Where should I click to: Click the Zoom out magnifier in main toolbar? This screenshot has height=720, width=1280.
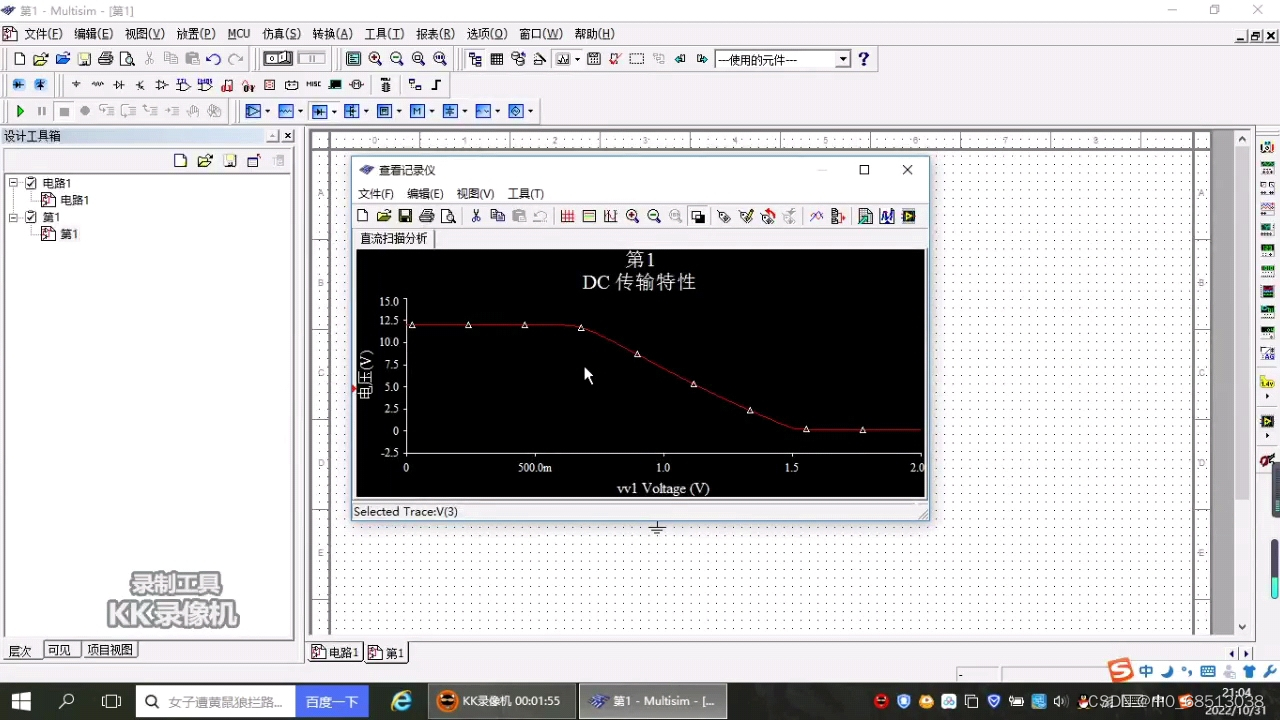tap(397, 59)
